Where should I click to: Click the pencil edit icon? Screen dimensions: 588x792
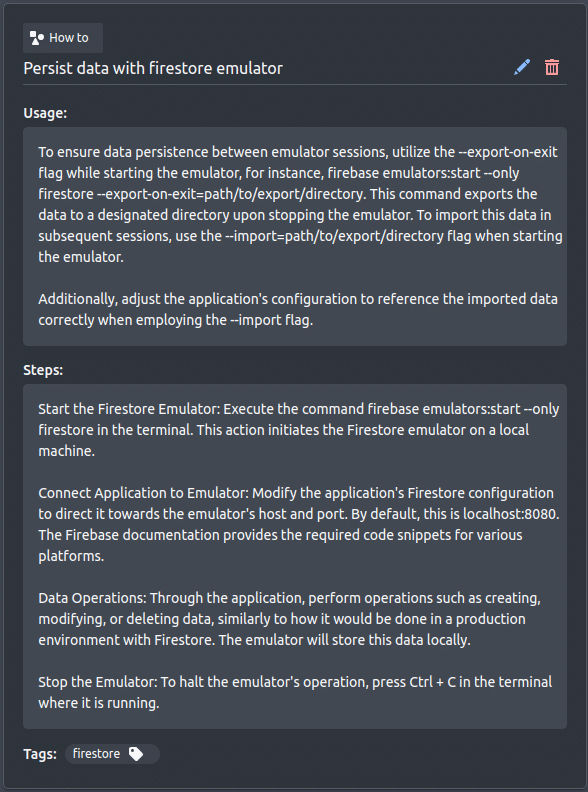pyautogui.click(x=522, y=67)
